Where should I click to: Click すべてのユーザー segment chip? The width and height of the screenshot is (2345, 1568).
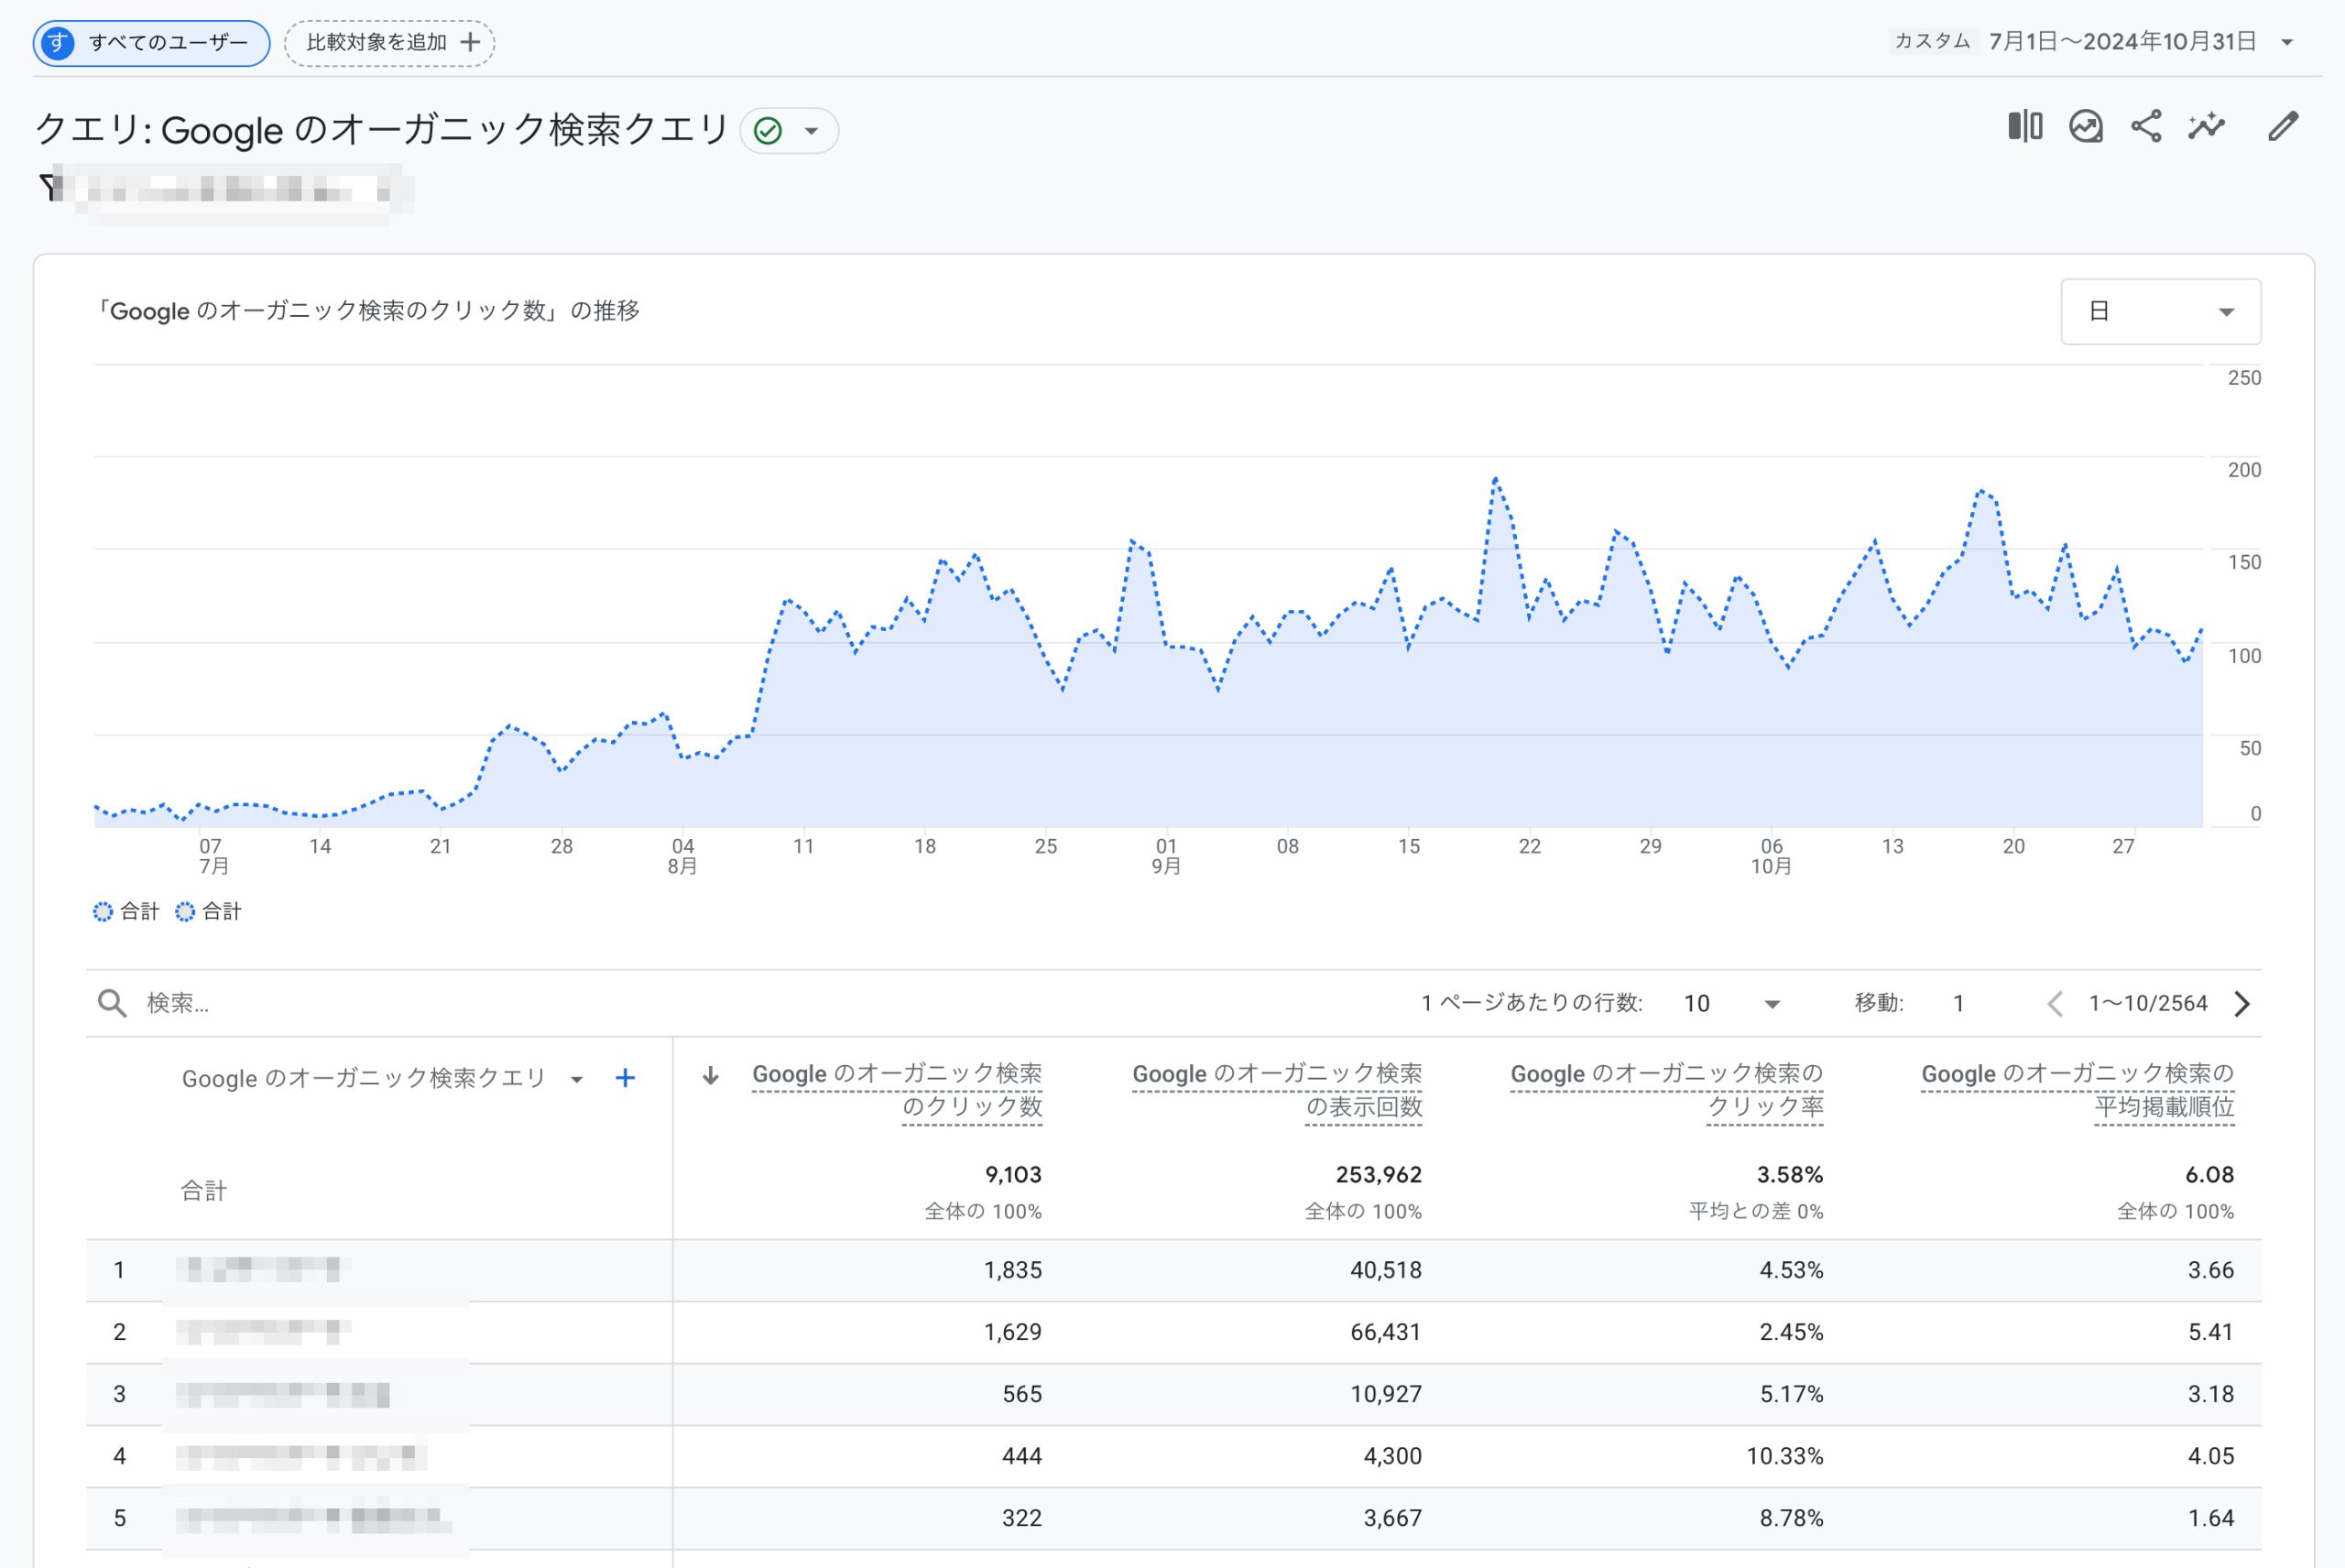tap(151, 43)
